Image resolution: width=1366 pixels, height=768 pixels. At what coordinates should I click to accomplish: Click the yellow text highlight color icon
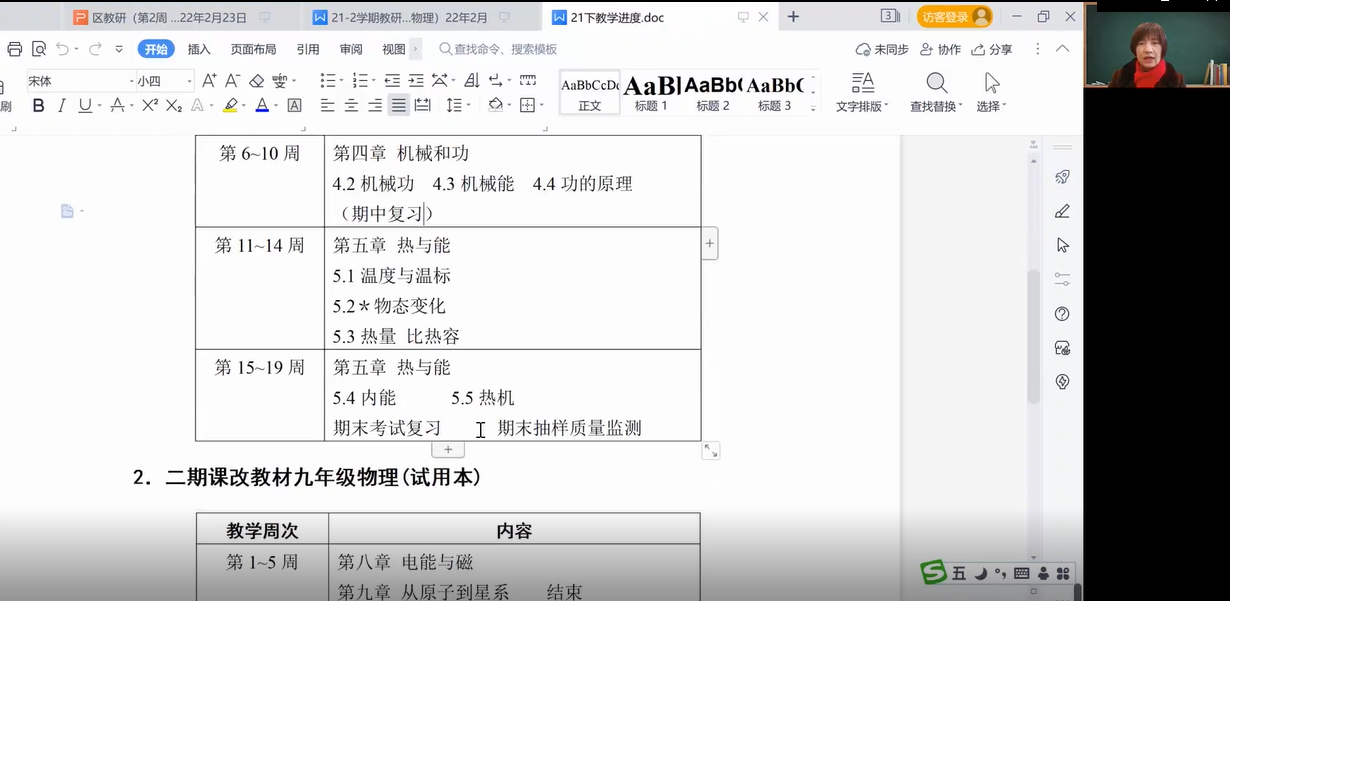point(230,106)
